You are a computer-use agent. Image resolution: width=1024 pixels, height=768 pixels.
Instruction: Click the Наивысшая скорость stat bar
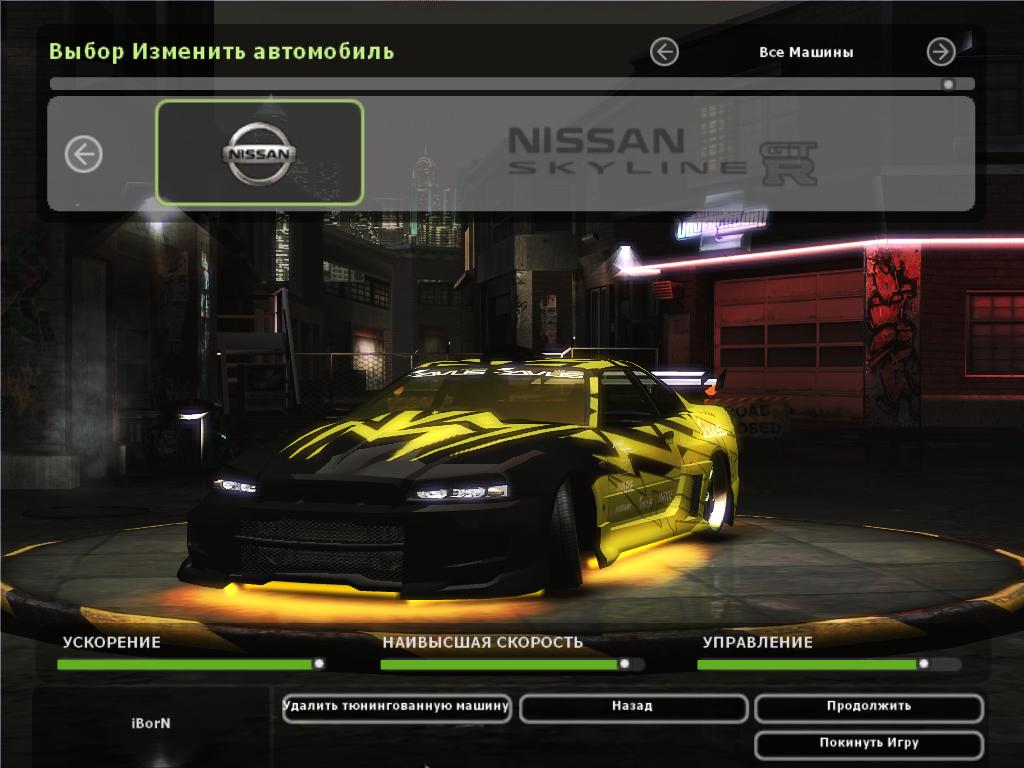[x=512, y=664]
